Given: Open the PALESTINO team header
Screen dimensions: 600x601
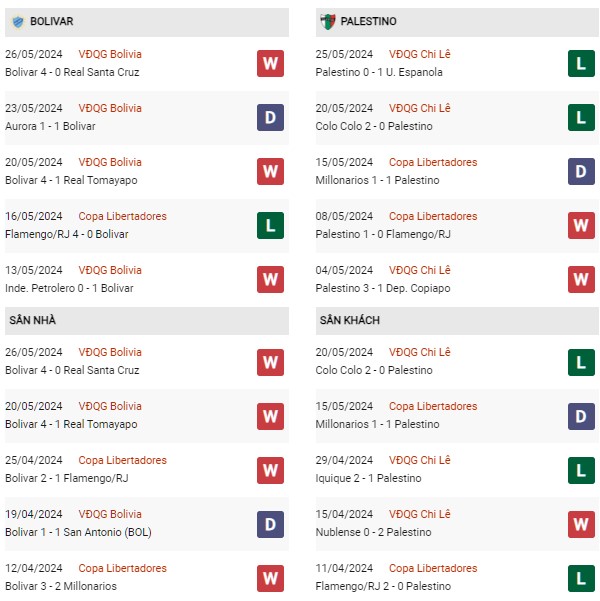Looking at the screenshot, I should point(457,22).
